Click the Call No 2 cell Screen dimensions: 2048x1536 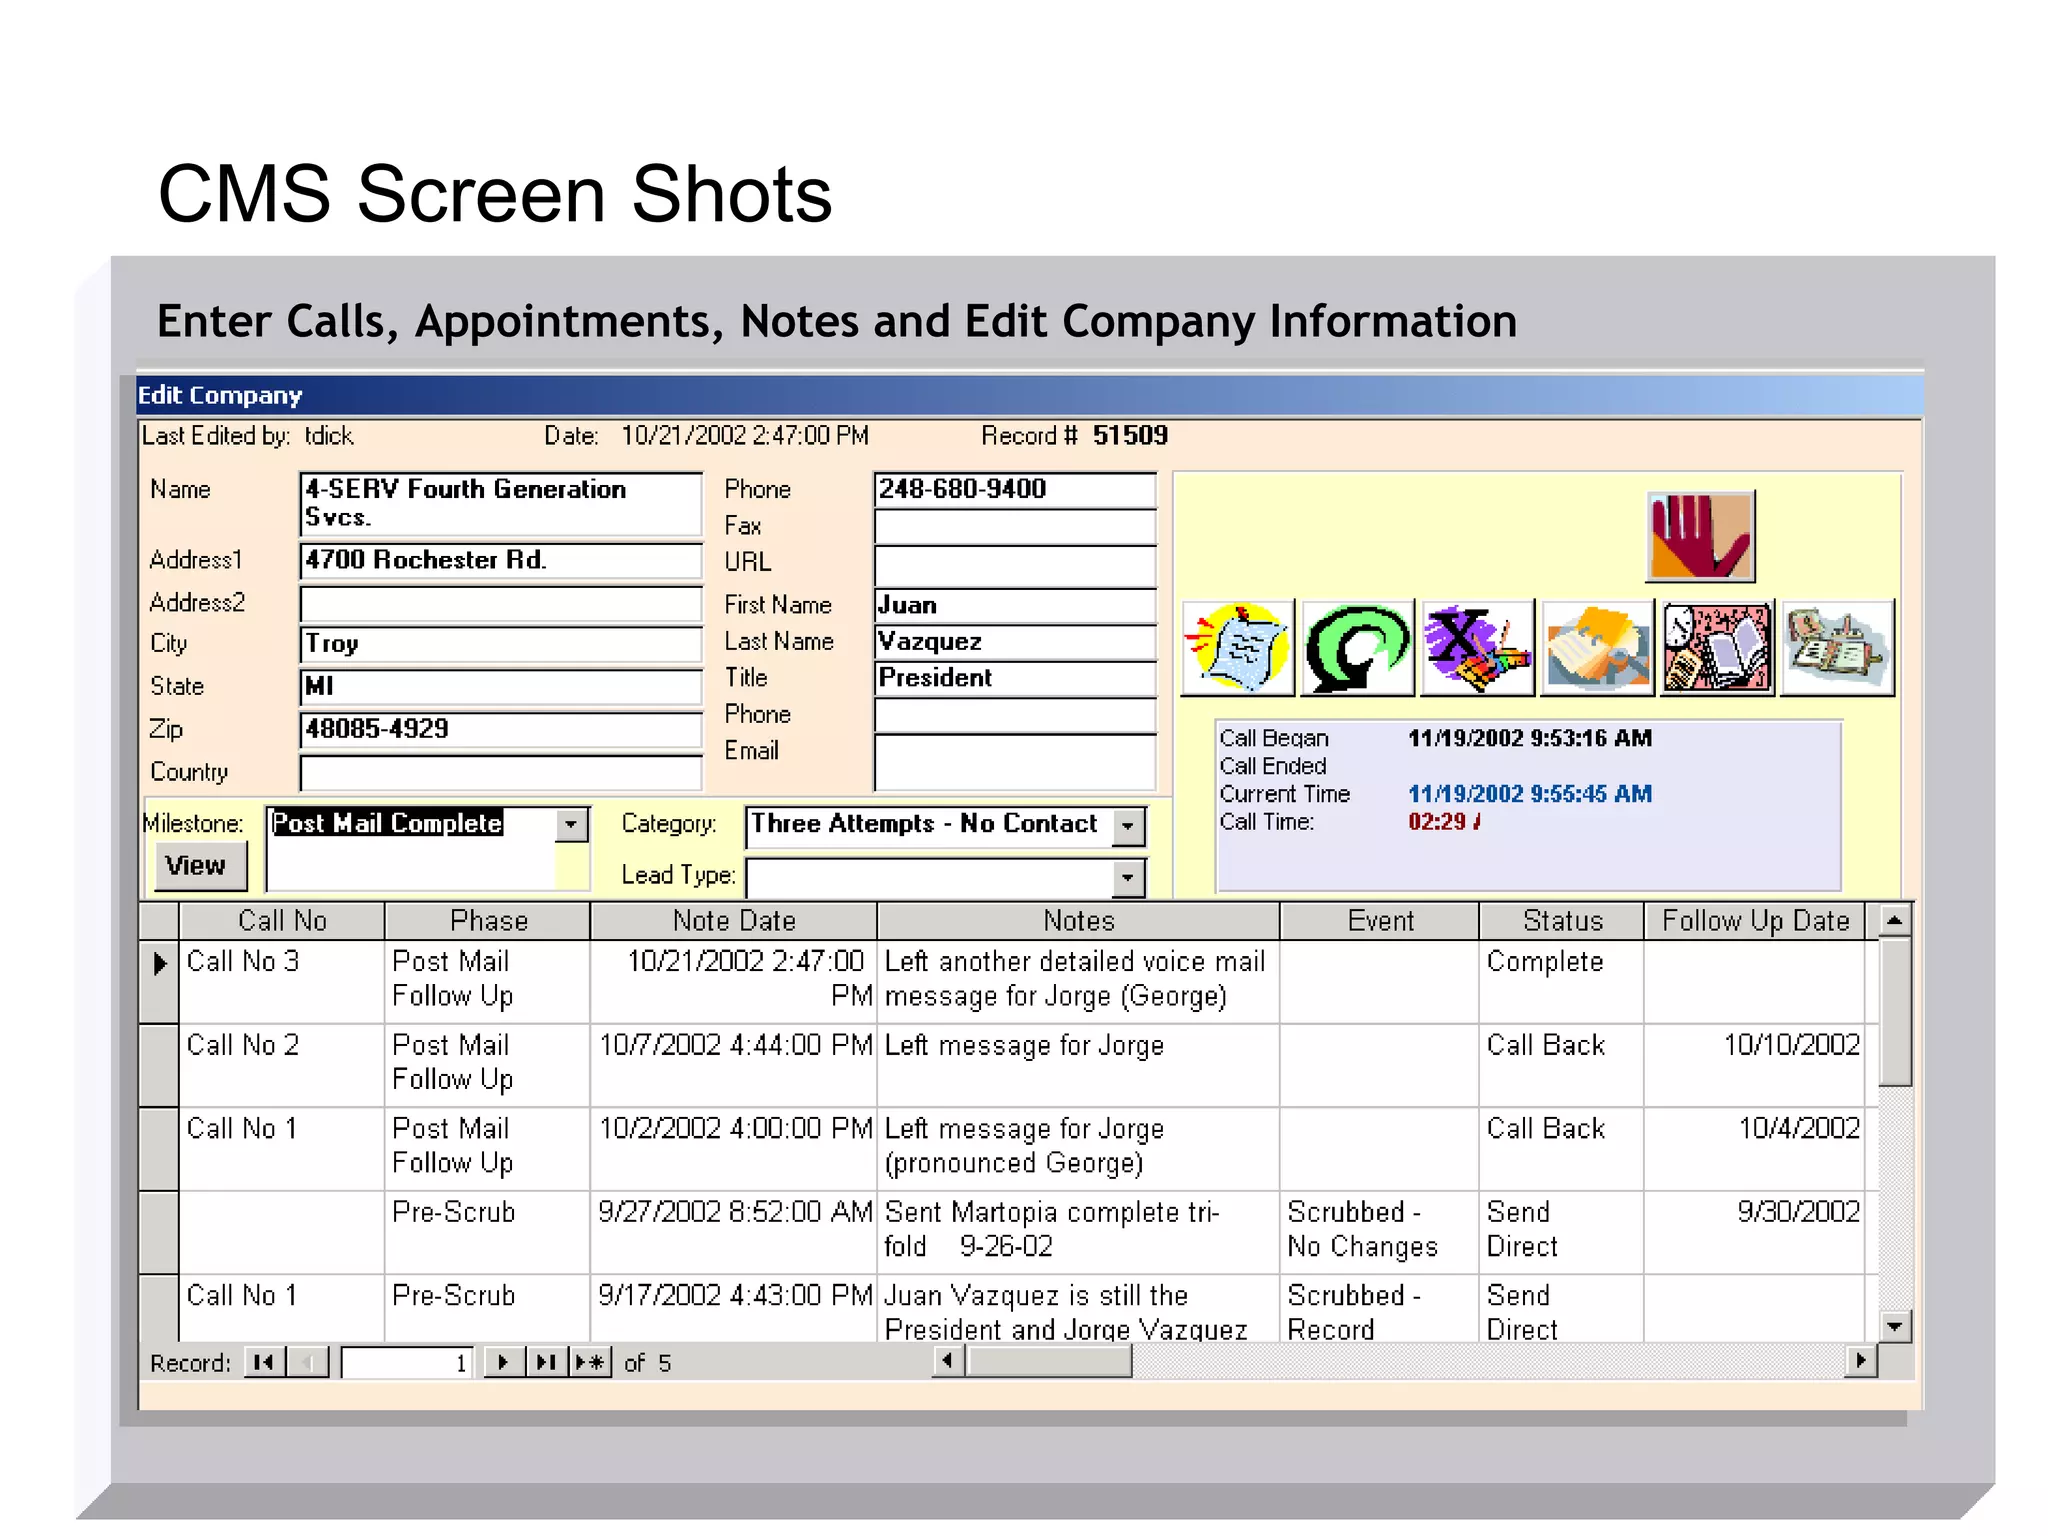[x=282, y=1065]
